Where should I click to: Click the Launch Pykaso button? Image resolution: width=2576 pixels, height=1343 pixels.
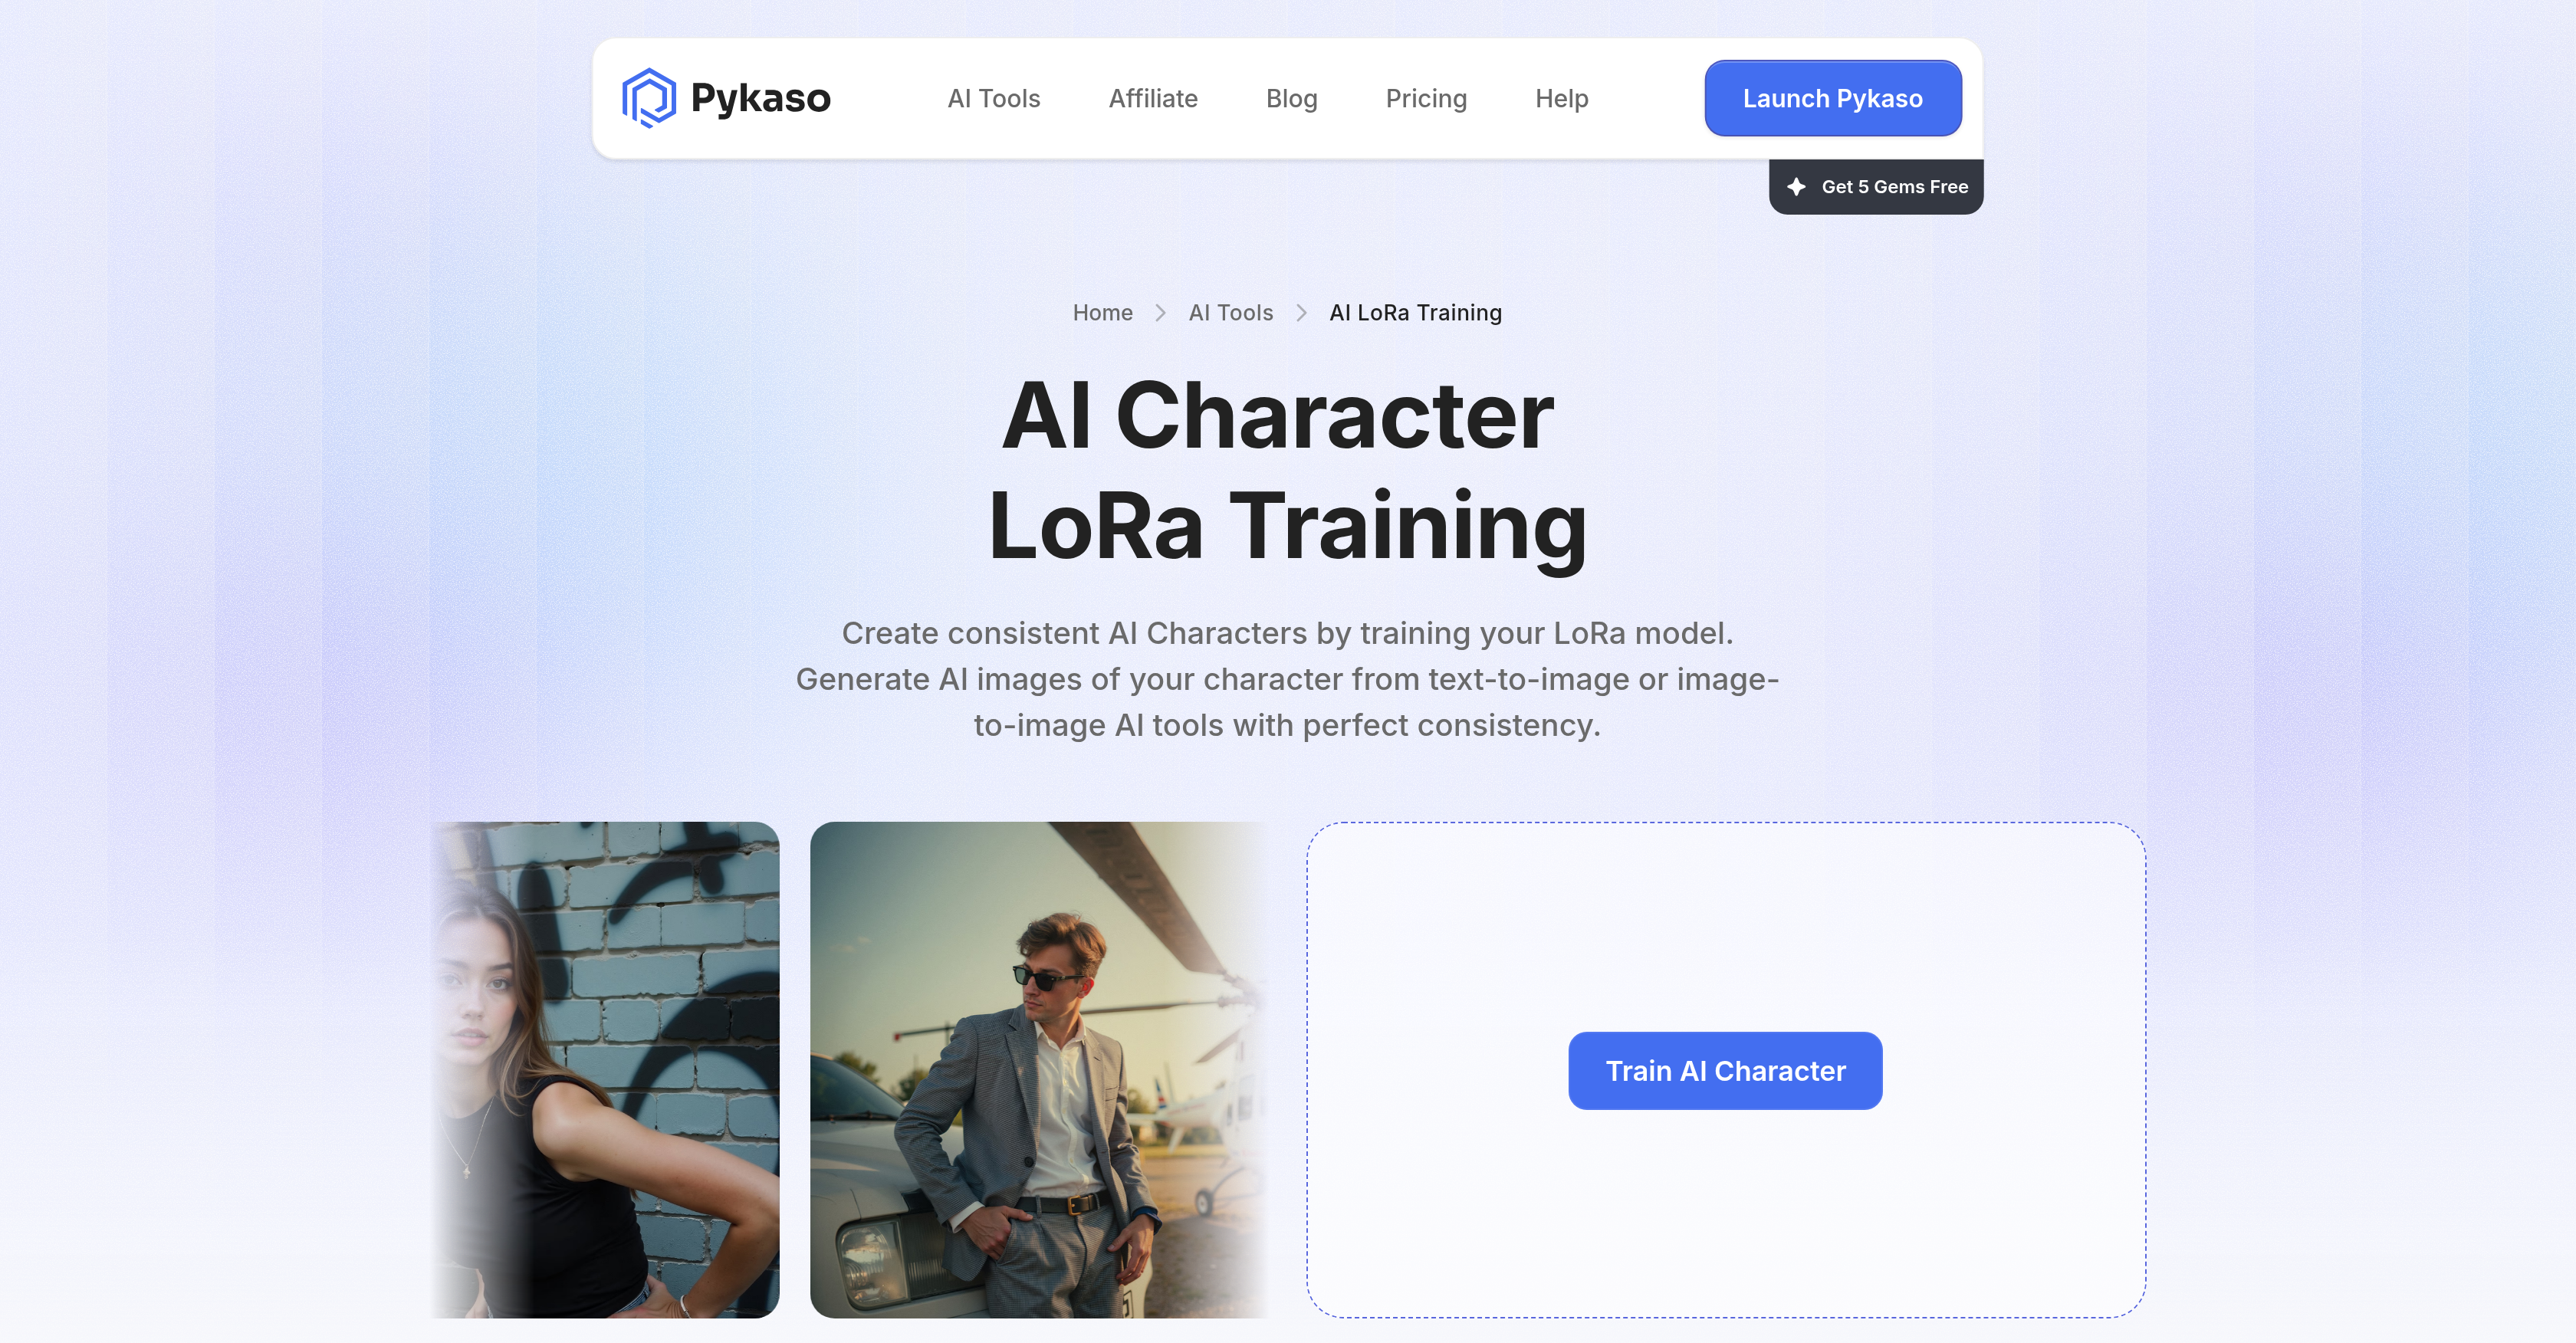click(1832, 97)
